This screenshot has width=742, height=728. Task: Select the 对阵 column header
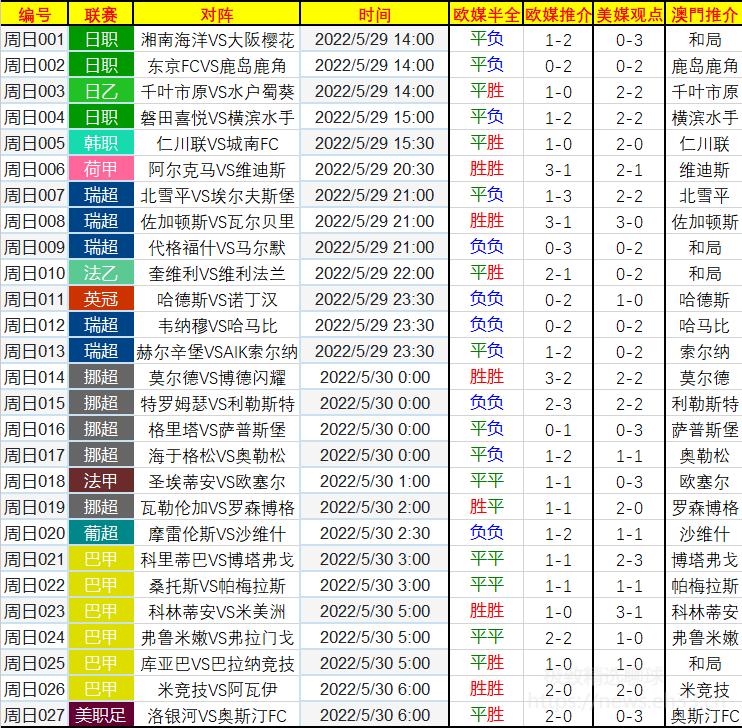pyautogui.click(x=217, y=14)
